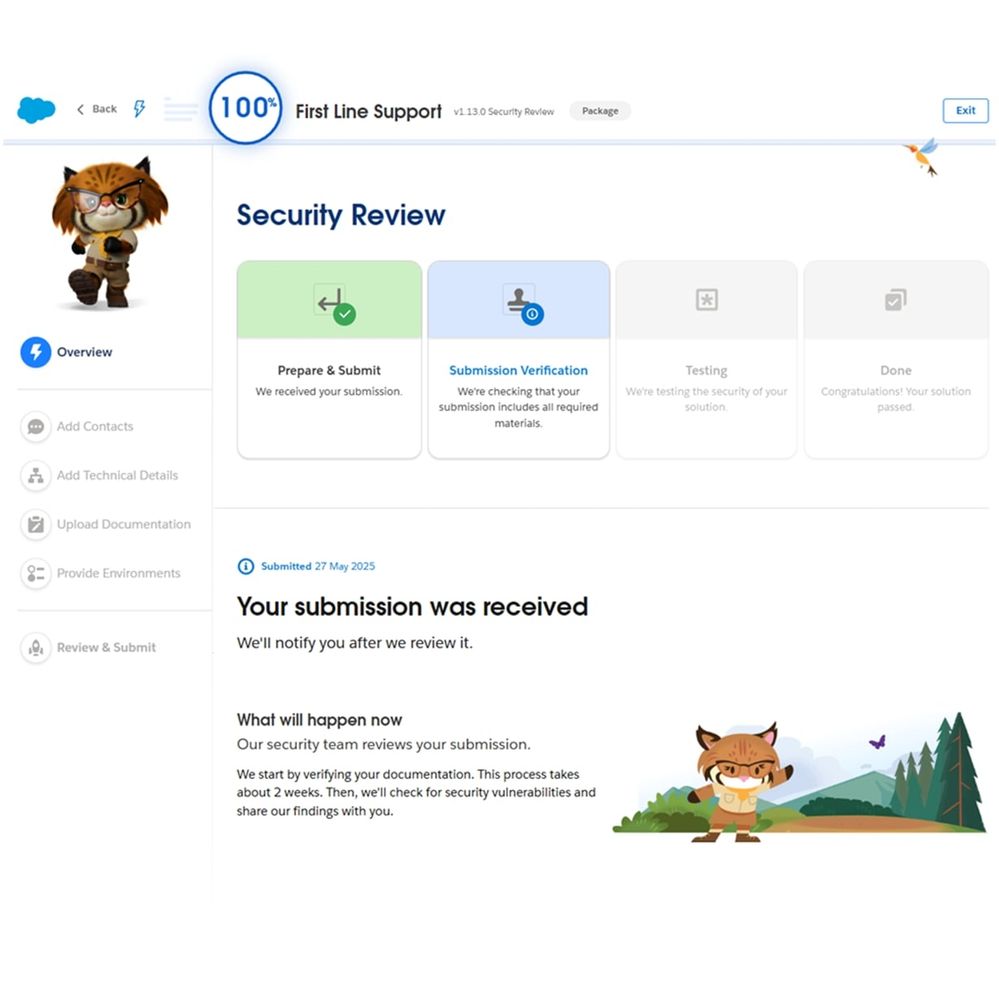The image size is (999, 1000).
Task: Click the Add Contacts chat bubble icon
Action: [36, 426]
